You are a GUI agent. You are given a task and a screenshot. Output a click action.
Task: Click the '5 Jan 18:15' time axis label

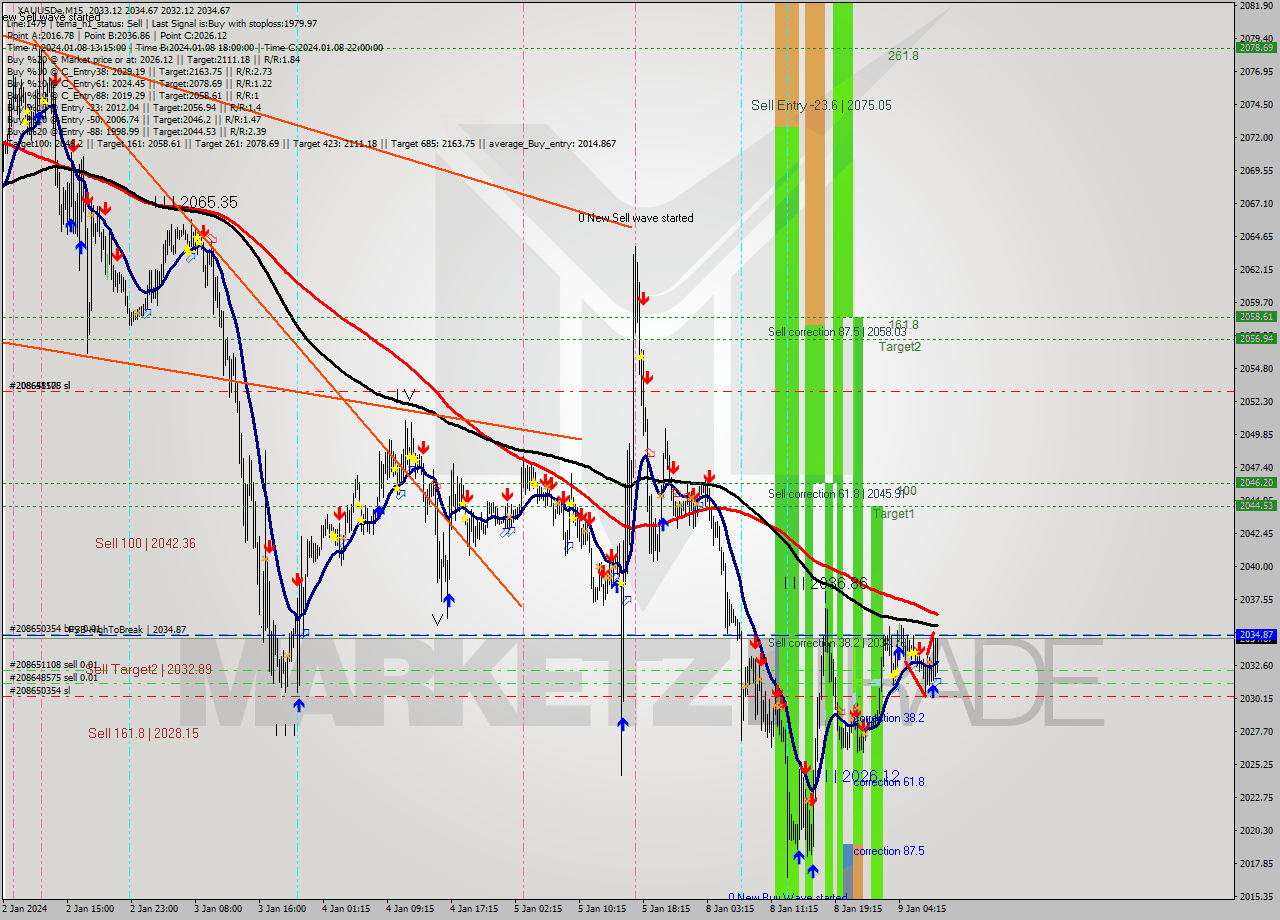(665, 909)
